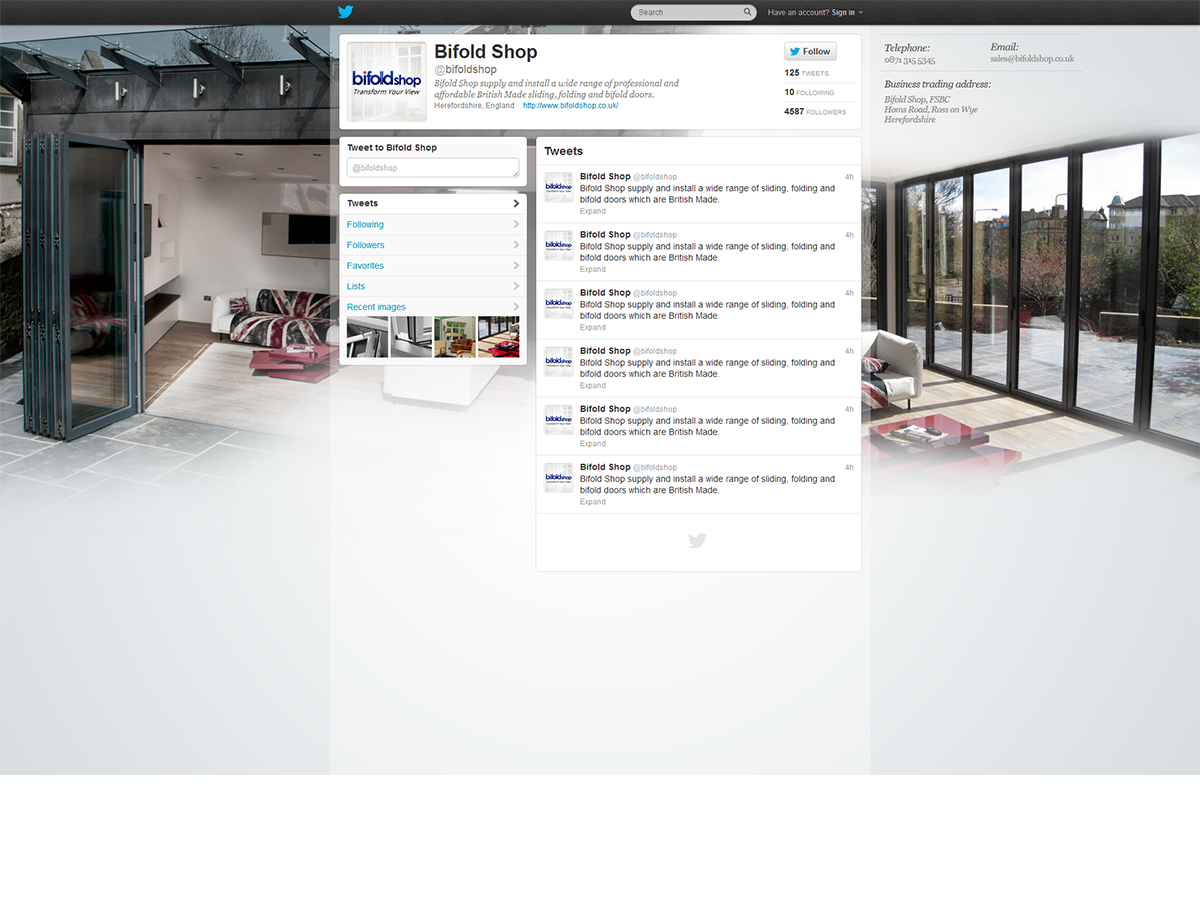Click into the @bifoldshop tweet box
The image size is (1200, 900).
[x=433, y=168]
